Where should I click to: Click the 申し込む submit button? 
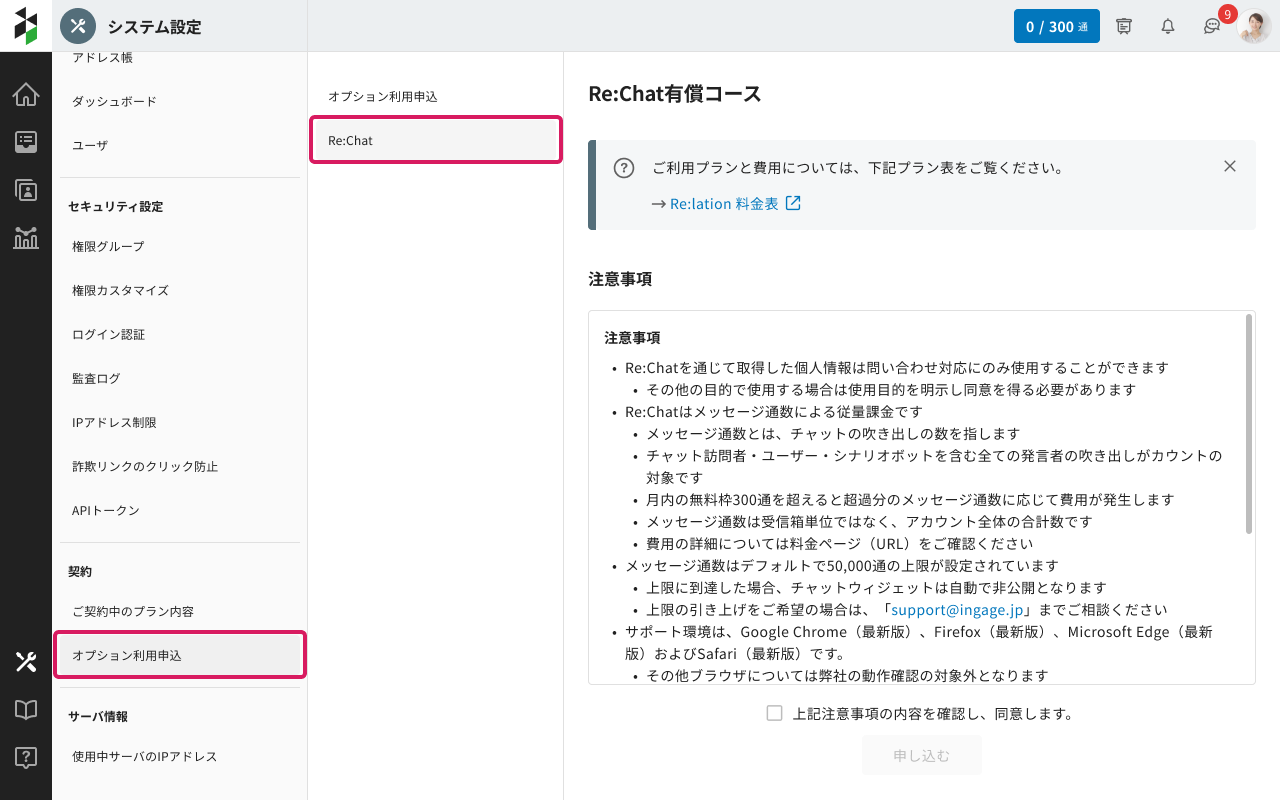[922, 755]
